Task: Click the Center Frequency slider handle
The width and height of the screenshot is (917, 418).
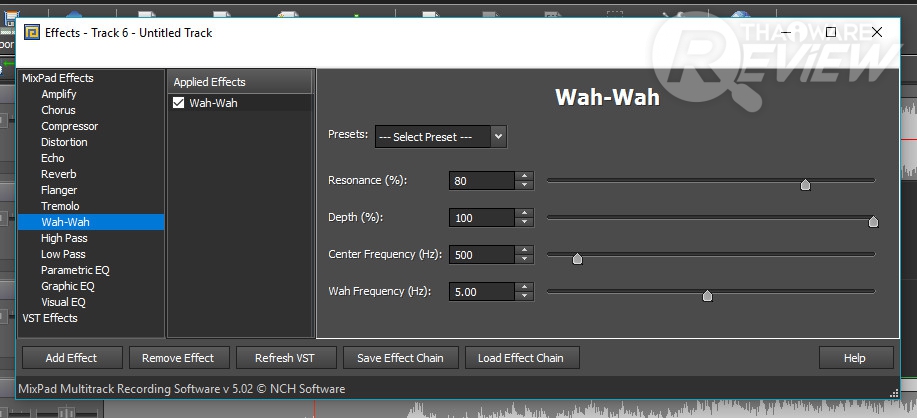Action: click(x=577, y=258)
